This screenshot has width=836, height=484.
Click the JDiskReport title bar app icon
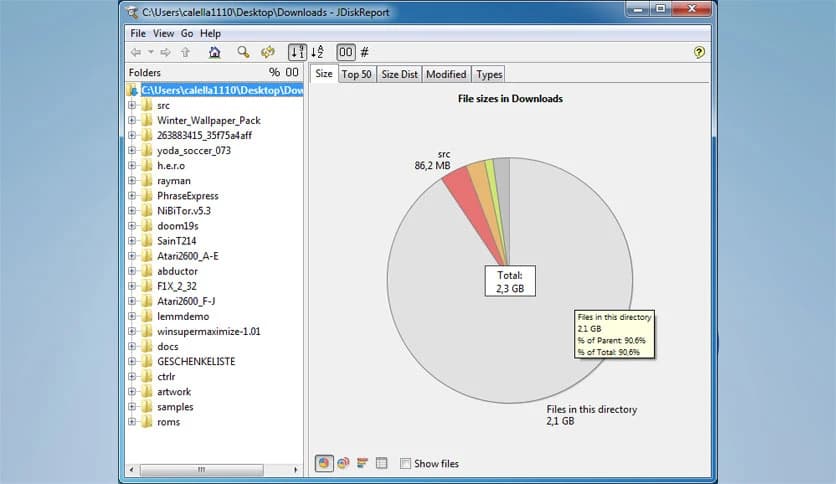coord(132,12)
